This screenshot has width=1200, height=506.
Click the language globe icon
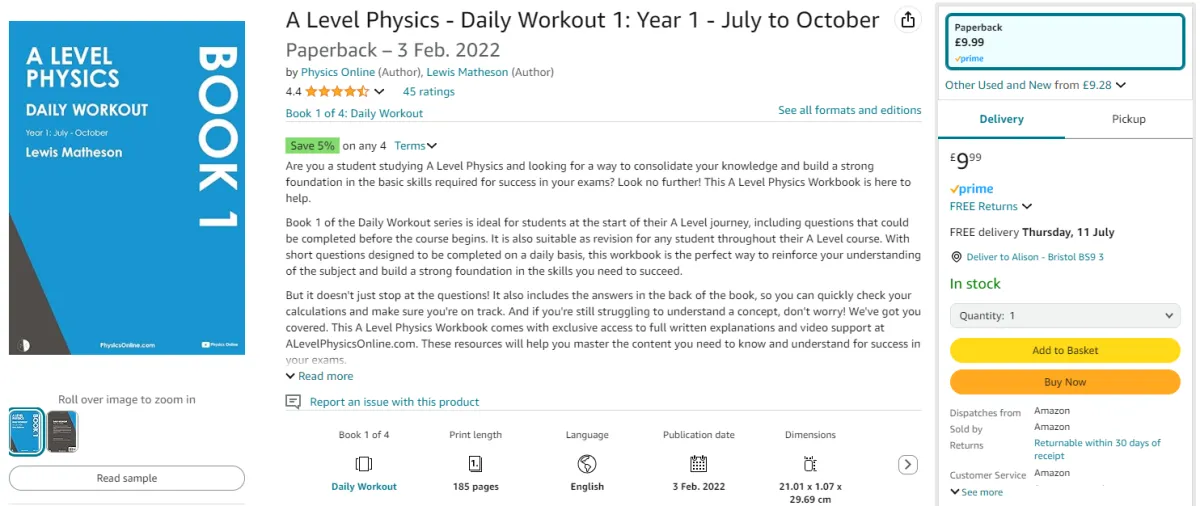(x=587, y=463)
